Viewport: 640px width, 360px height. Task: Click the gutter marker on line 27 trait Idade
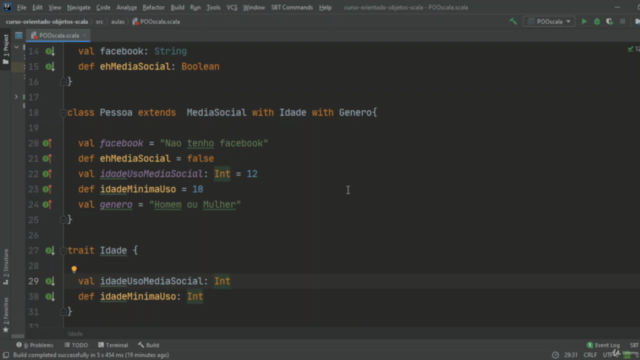50,251
